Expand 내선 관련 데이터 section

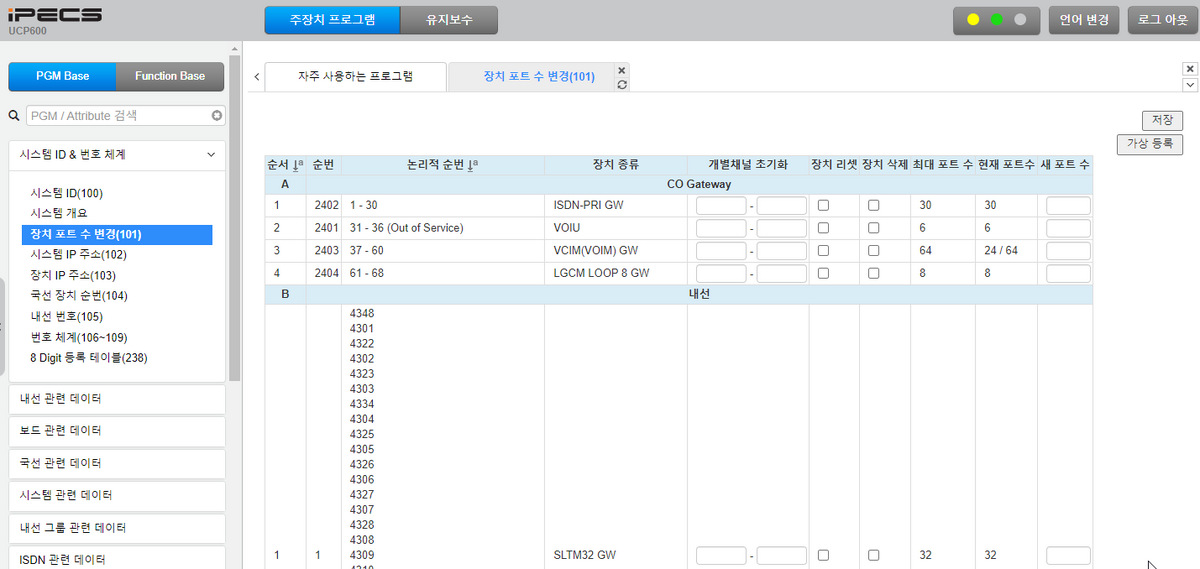click(x=117, y=399)
